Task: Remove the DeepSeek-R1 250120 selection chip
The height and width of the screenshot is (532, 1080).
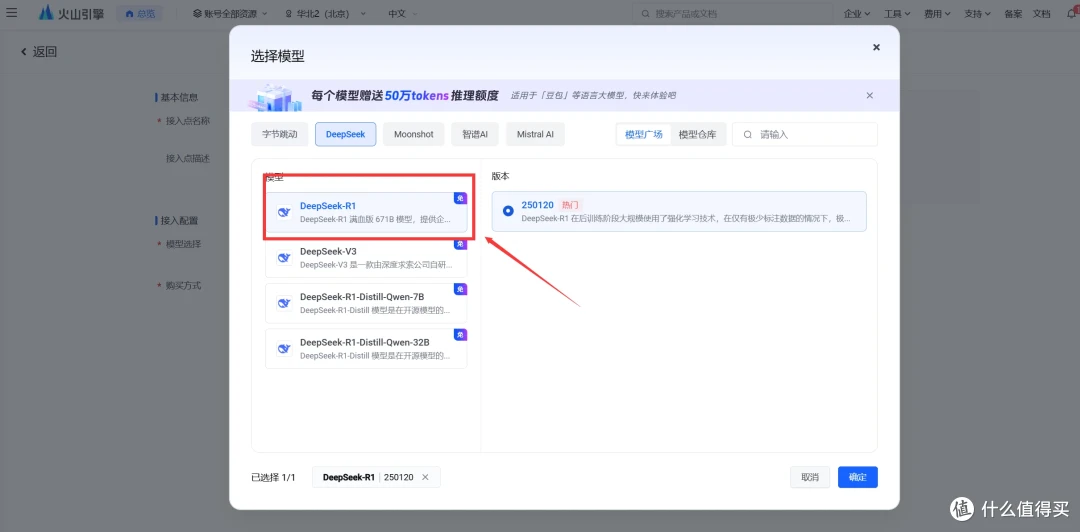Action: click(425, 477)
